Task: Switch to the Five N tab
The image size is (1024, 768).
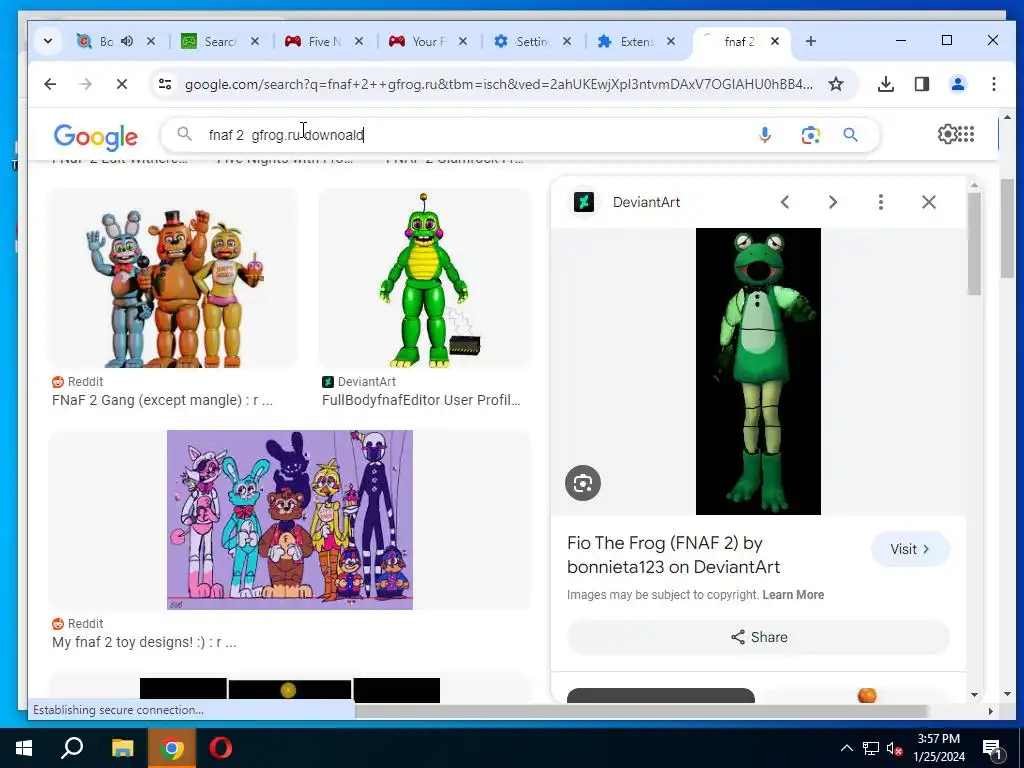Action: coord(323,41)
